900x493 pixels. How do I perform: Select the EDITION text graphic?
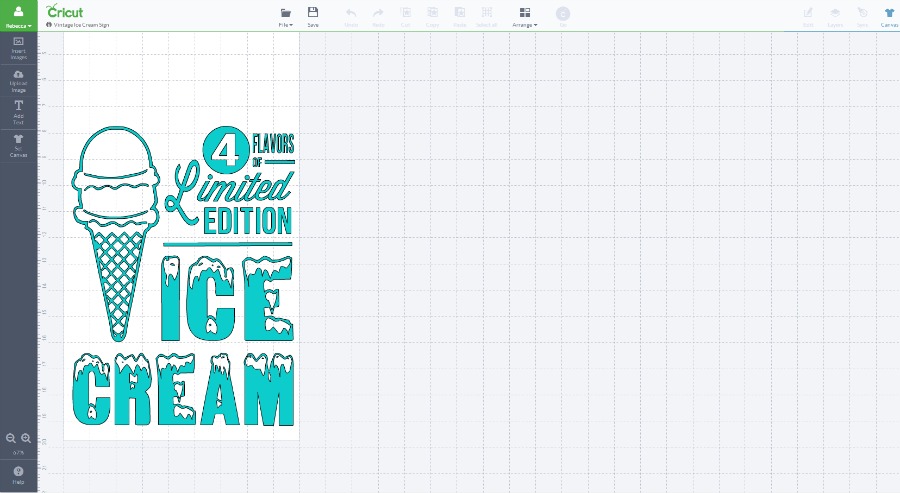coord(247,221)
